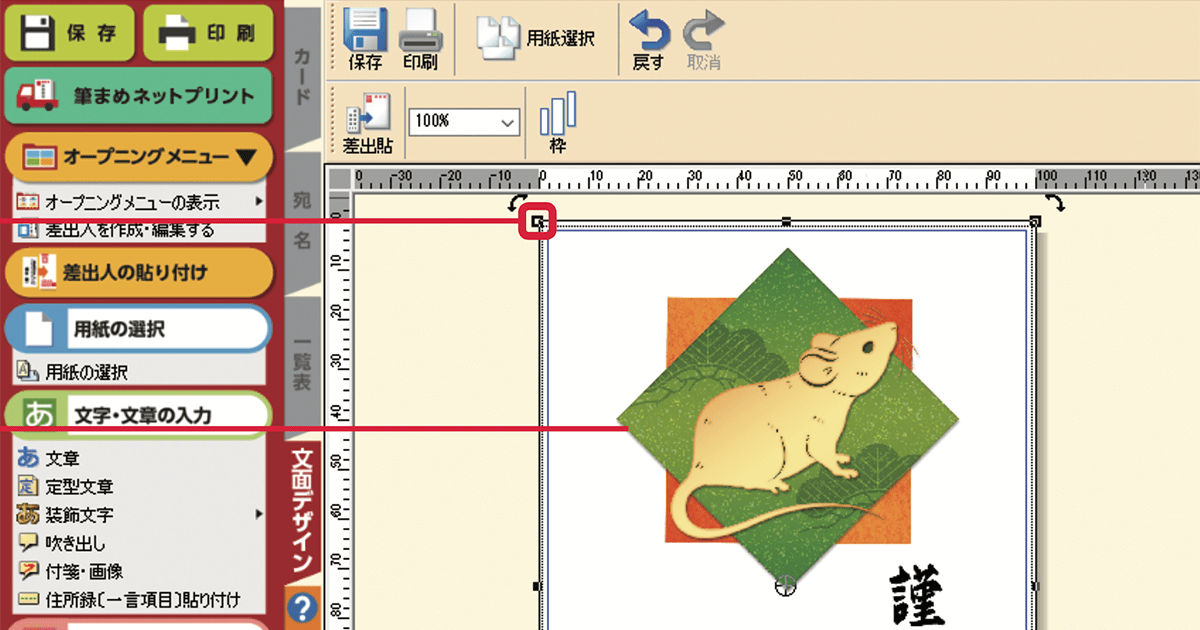The image size is (1200, 630).
Task: Expand the オープニングメニュー section
Action: (139, 157)
